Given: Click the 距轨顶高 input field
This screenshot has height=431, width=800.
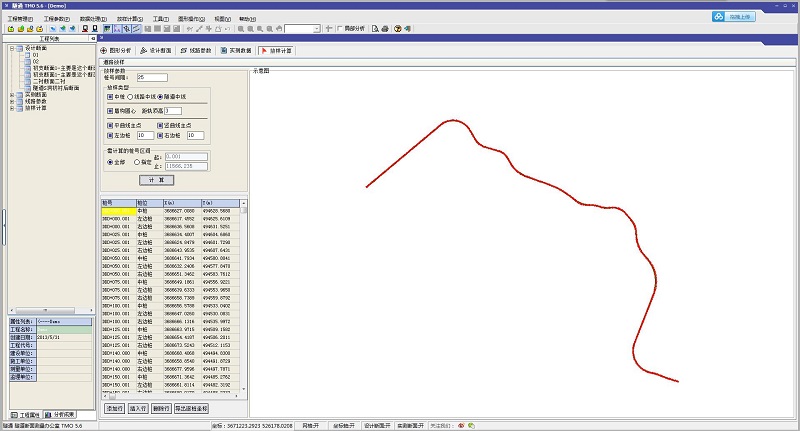Looking at the screenshot, I should [x=173, y=111].
